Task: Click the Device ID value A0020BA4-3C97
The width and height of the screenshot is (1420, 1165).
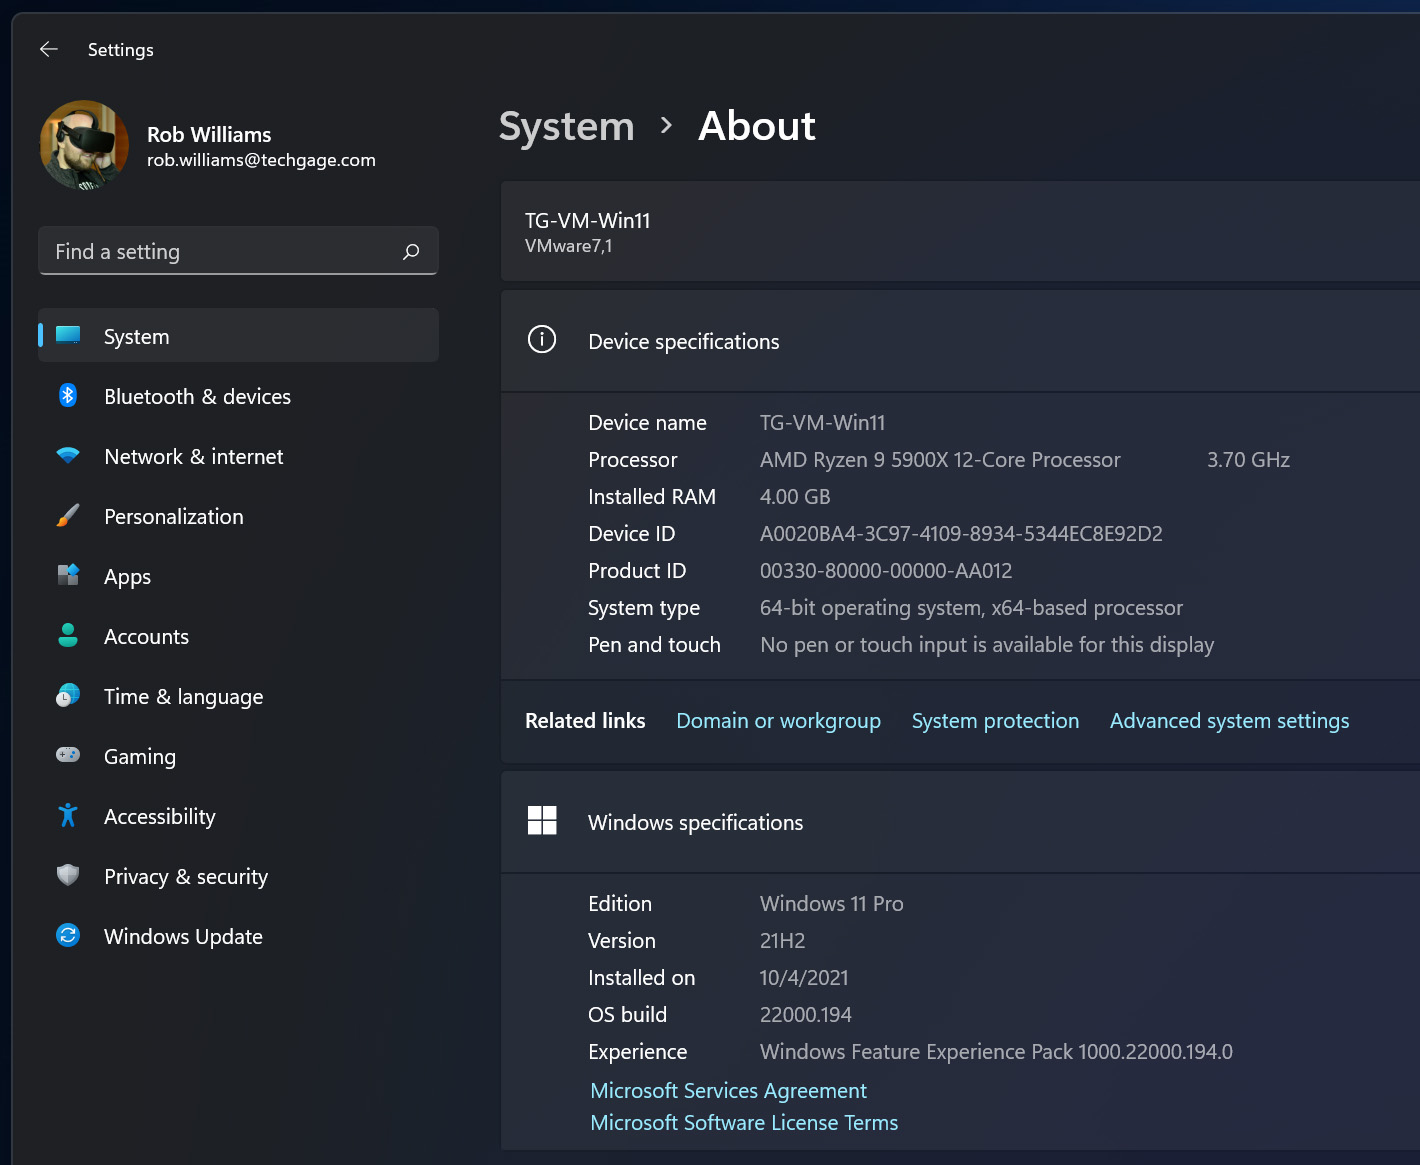Action: tap(961, 534)
